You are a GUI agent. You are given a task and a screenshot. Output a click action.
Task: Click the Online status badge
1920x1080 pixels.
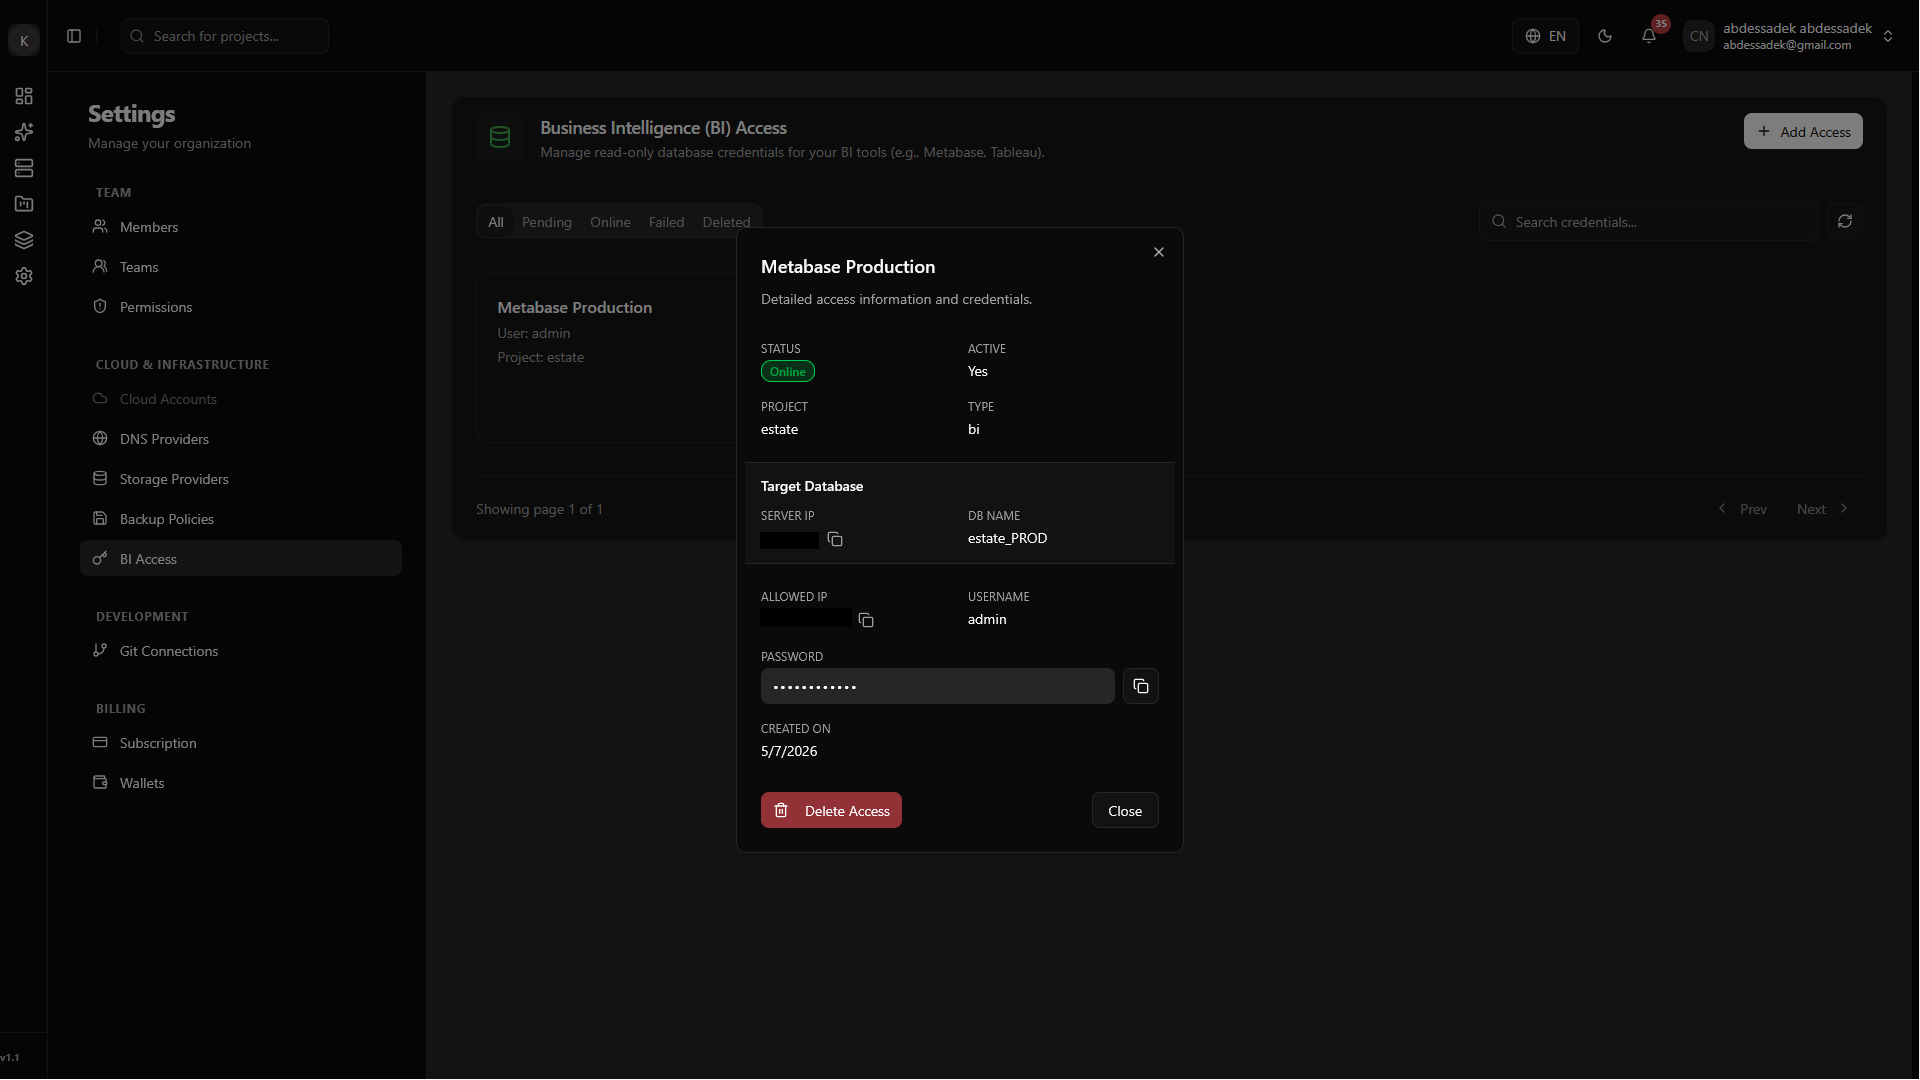pyautogui.click(x=788, y=371)
